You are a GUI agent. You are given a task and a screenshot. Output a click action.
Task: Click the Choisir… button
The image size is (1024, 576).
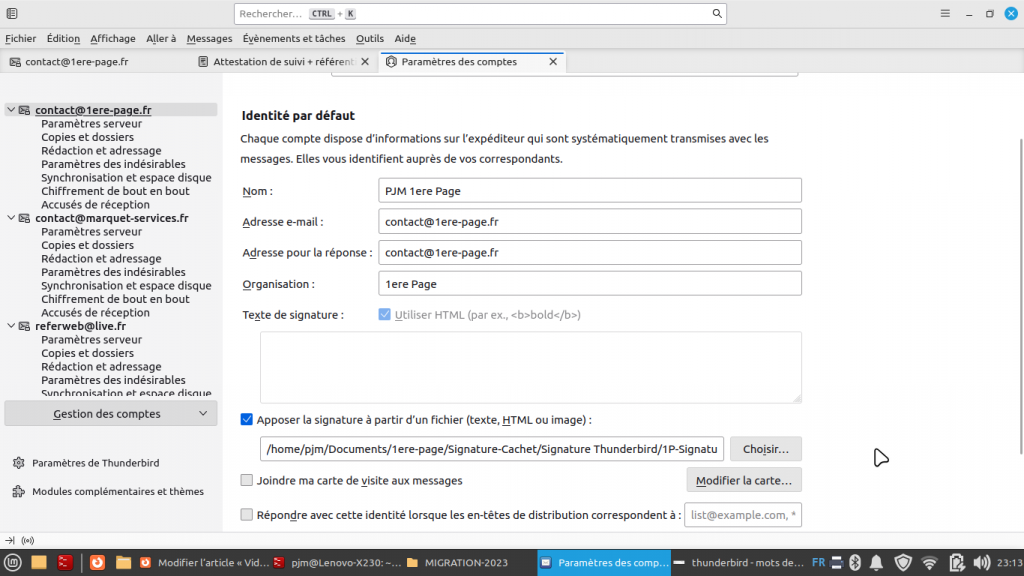click(765, 449)
